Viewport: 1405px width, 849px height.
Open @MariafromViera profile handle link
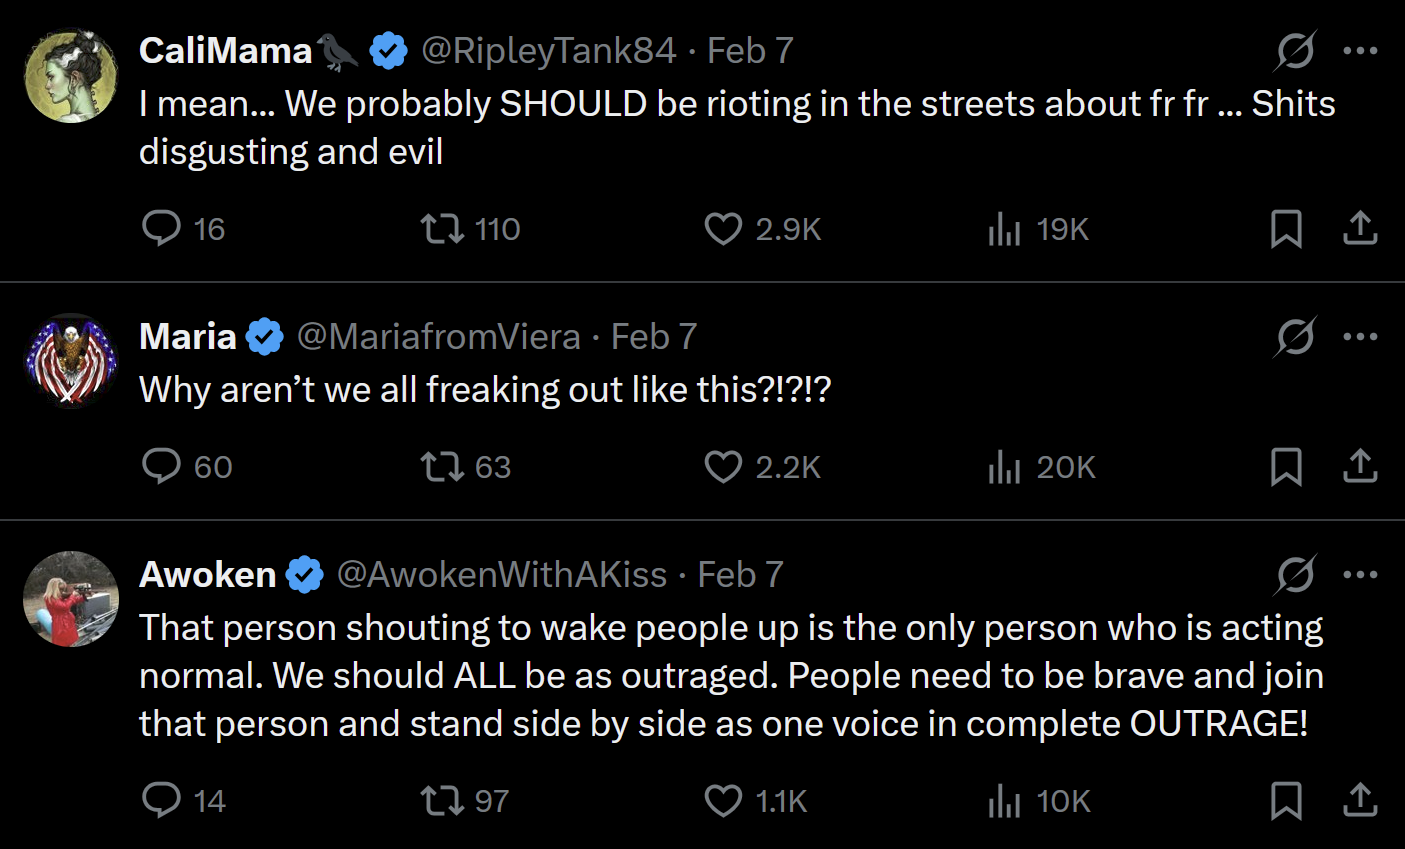tap(438, 337)
